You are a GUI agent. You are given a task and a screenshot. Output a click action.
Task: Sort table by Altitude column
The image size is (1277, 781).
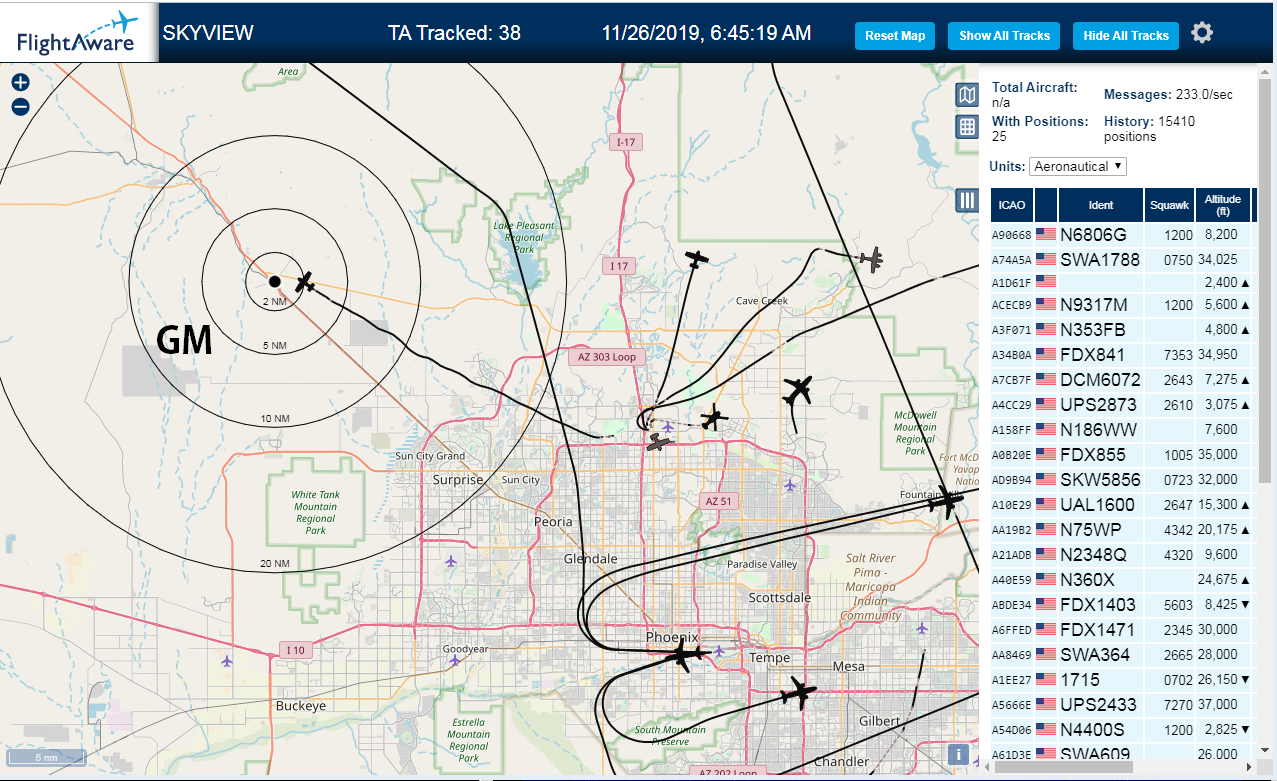click(1223, 205)
